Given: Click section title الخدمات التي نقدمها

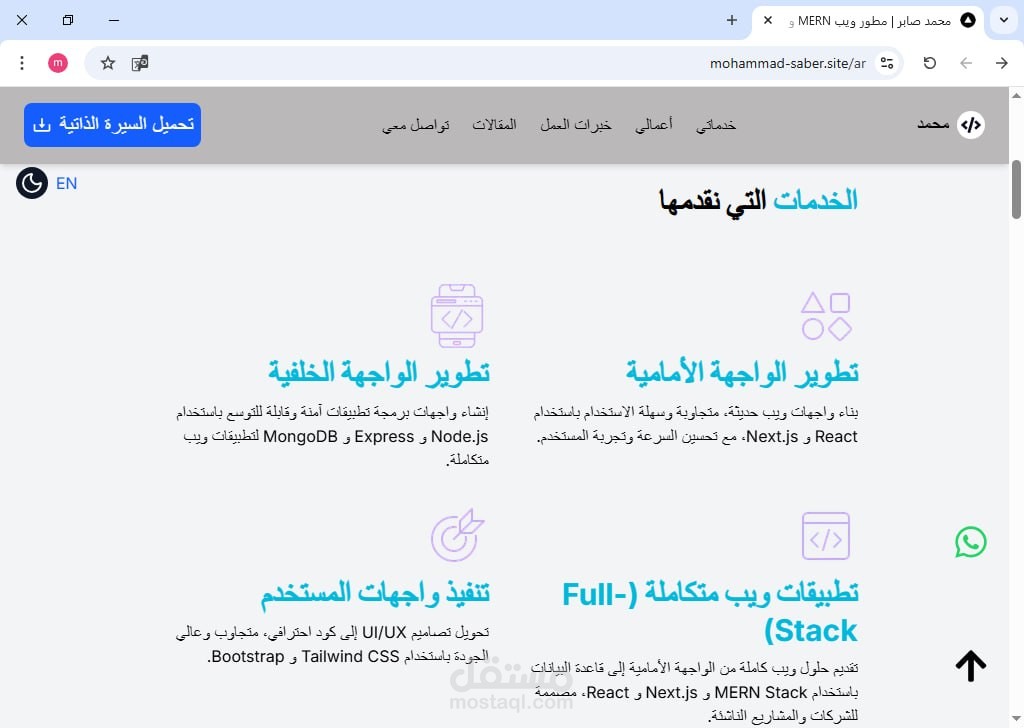Looking at the screenshot, I should (758, 201).
